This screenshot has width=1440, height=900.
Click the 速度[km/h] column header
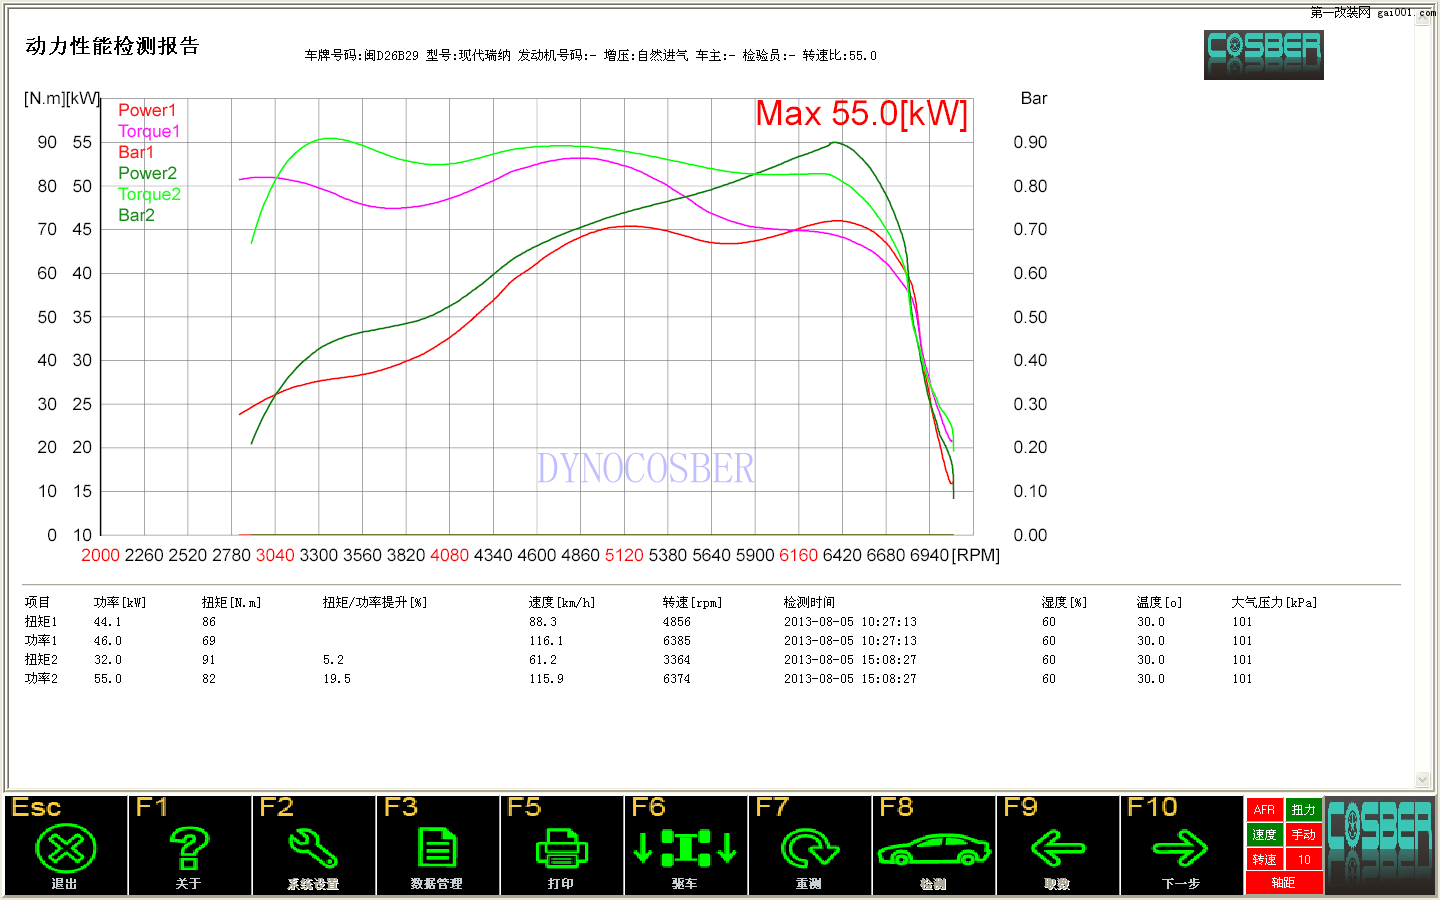tap(562, 603)
